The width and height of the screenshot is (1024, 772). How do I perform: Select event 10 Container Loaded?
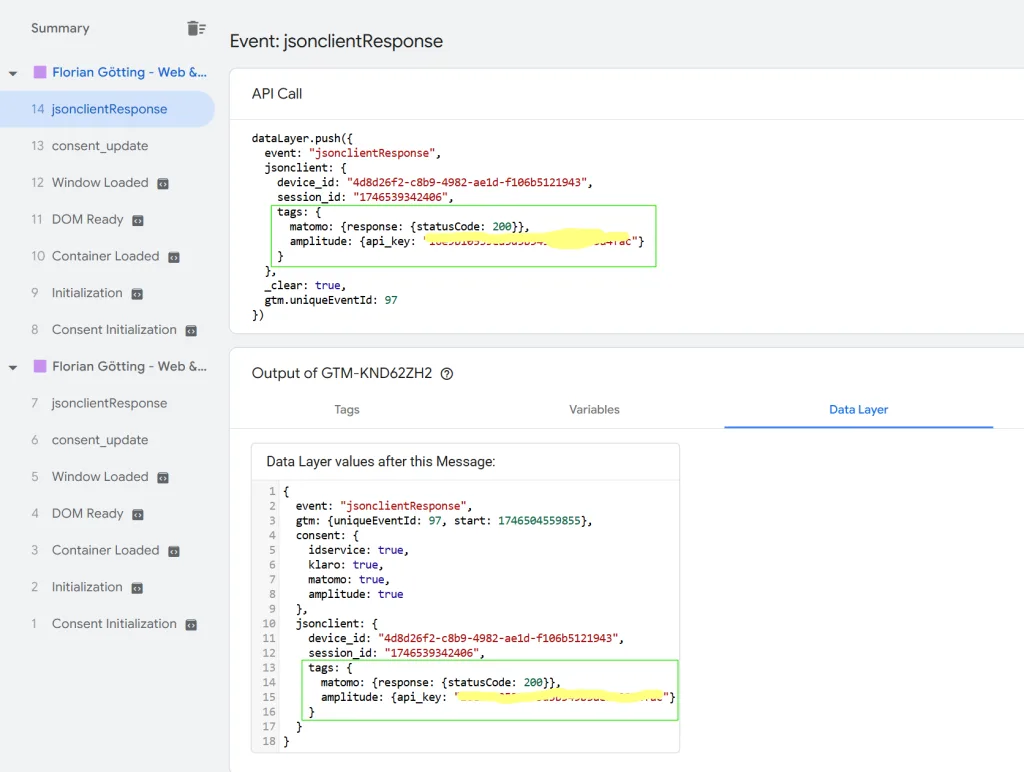pyautogui.click(x=107, y=256)
